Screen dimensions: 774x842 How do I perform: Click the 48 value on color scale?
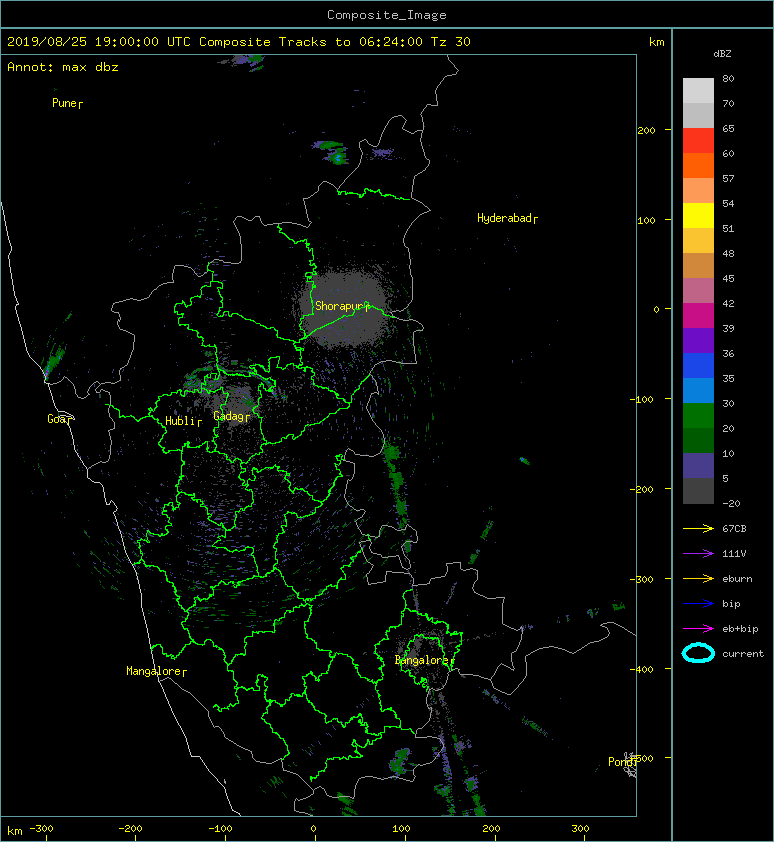tap(728, 253)
